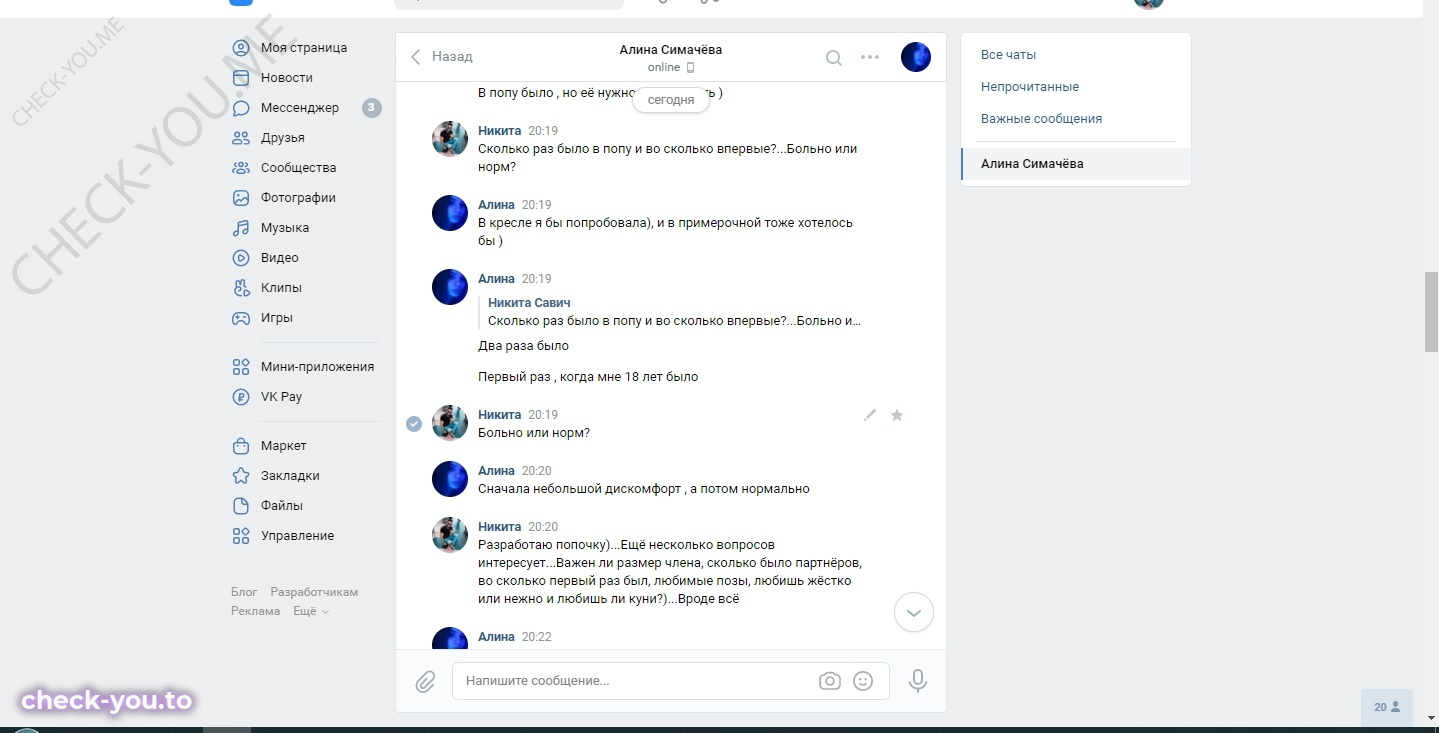Viewport: 1439px width, 733px height.
Task: Open the Music note icon
Action: pyautogui.click(x=241, y=228)
